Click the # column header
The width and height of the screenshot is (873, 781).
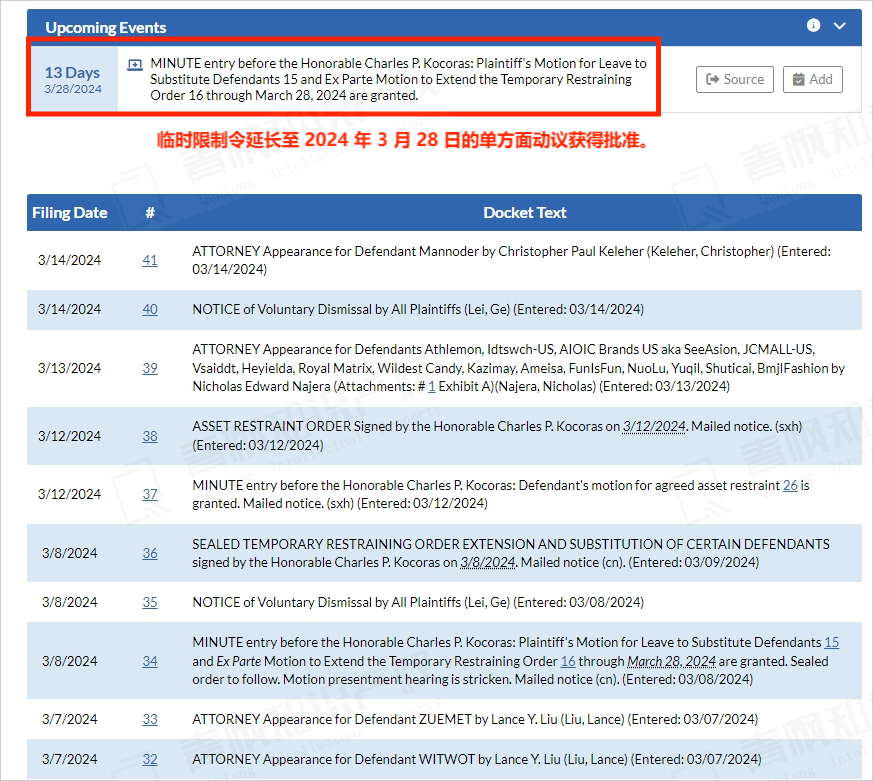pos(150,213)
